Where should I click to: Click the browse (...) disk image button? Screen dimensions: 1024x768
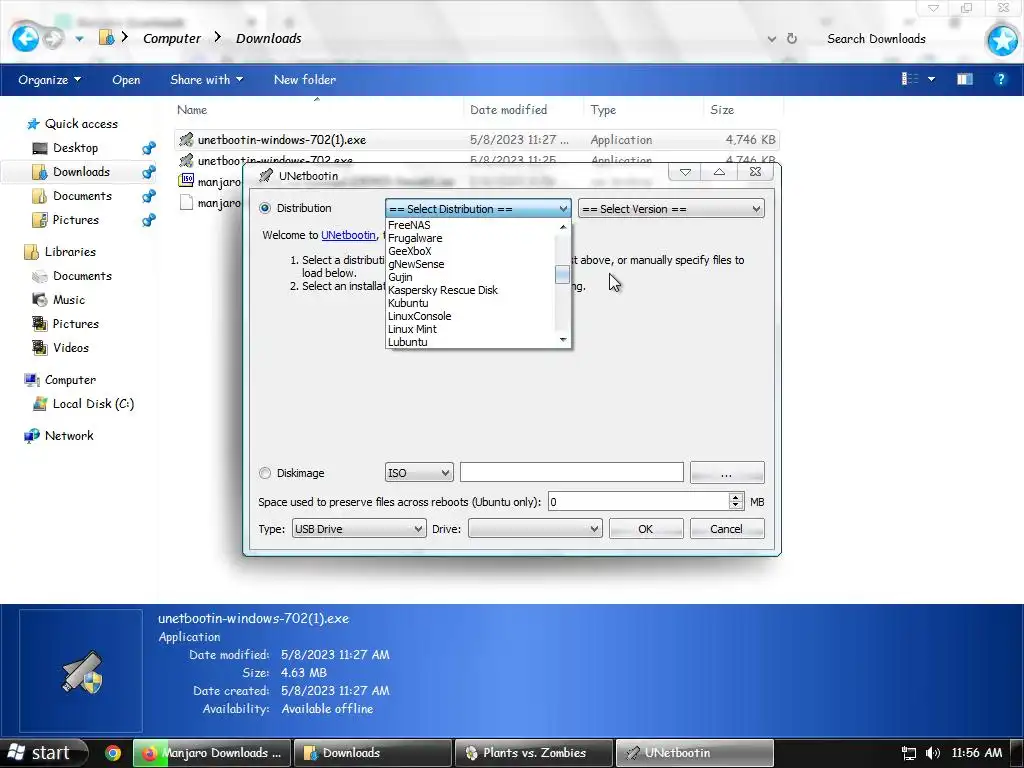coord(726,473)
